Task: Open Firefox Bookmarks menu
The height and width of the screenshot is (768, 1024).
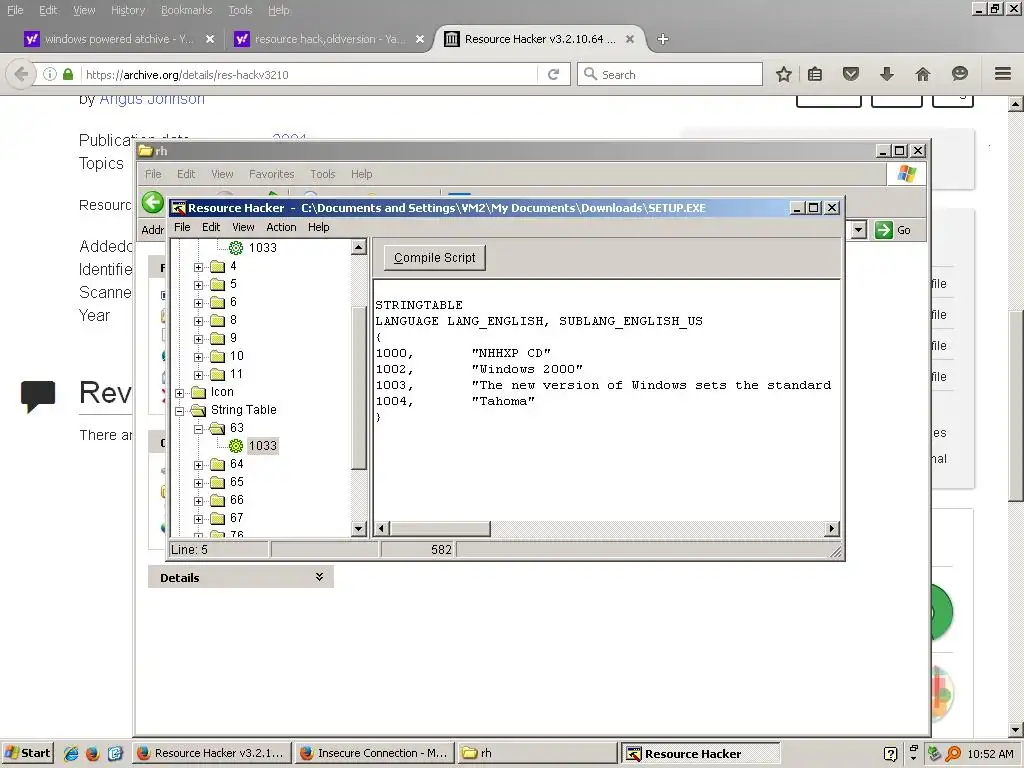Action: coord(187,10)
